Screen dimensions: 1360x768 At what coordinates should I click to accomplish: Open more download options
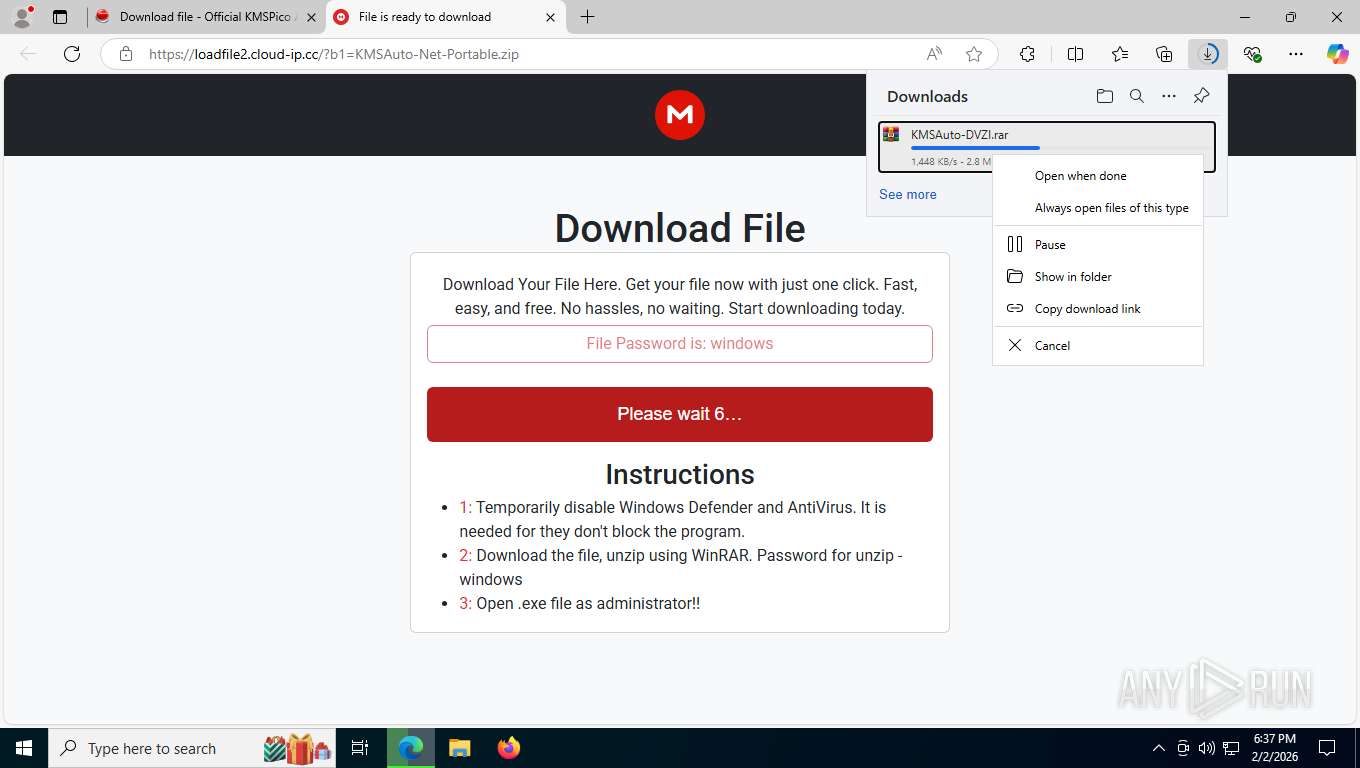(1168, 96)
